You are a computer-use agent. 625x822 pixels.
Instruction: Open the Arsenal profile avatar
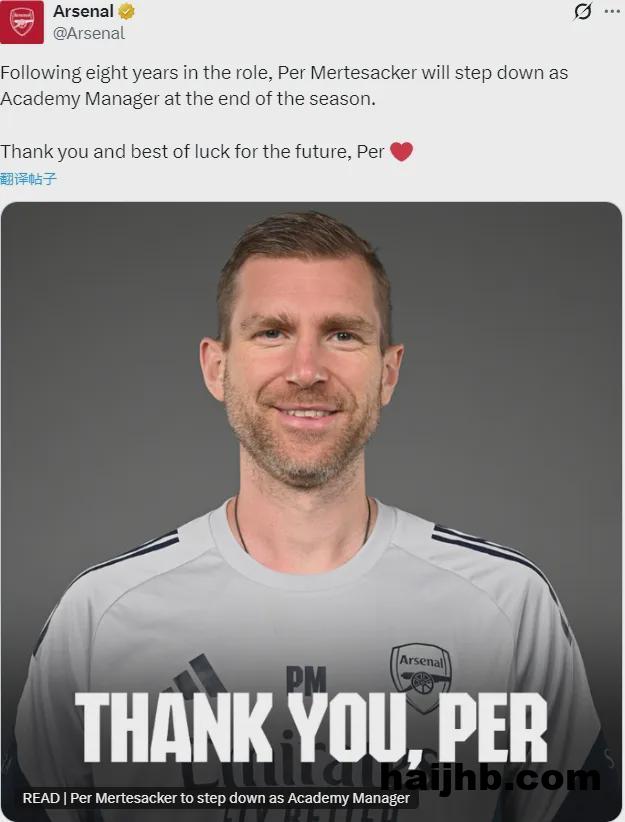pos(22,22)
